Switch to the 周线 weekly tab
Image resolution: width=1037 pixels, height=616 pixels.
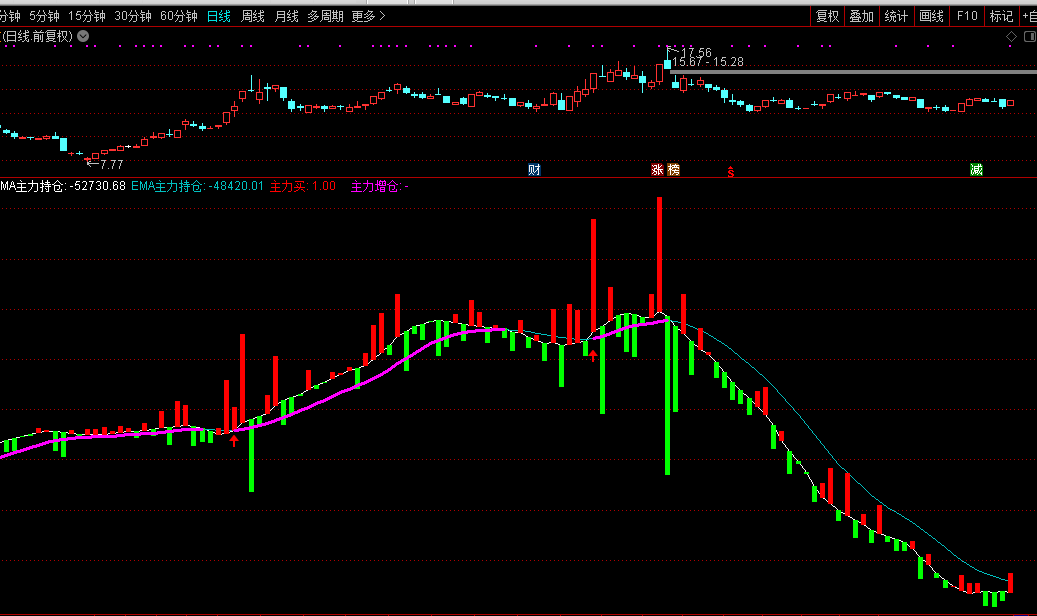click(253, 16)
